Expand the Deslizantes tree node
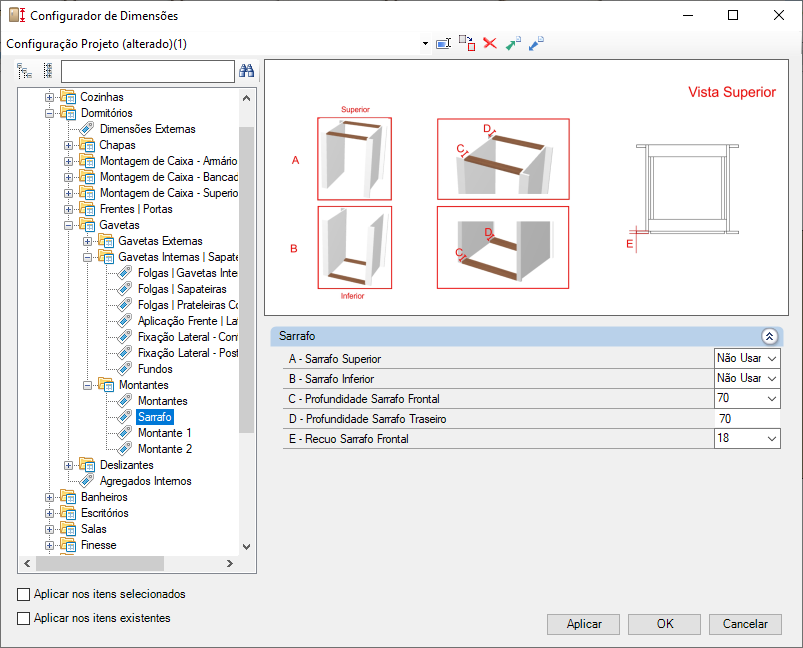Screen dimensions: 803x648 click(68, 465)
